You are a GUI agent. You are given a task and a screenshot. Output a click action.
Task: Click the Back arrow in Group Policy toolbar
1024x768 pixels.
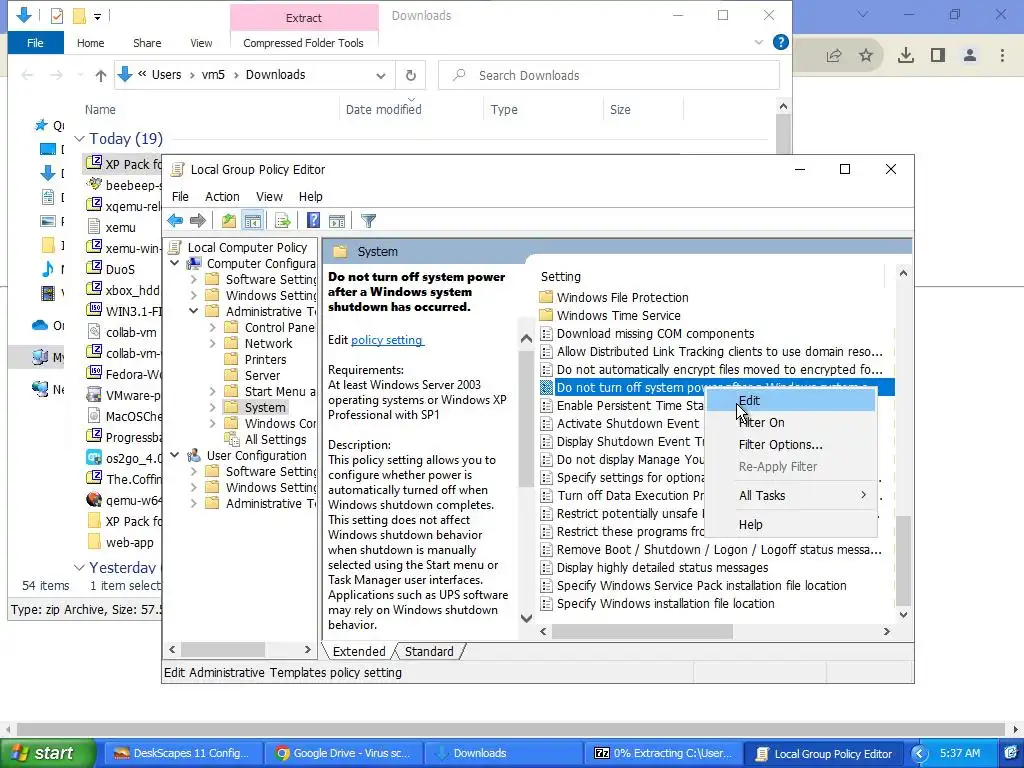coord(175,221)
